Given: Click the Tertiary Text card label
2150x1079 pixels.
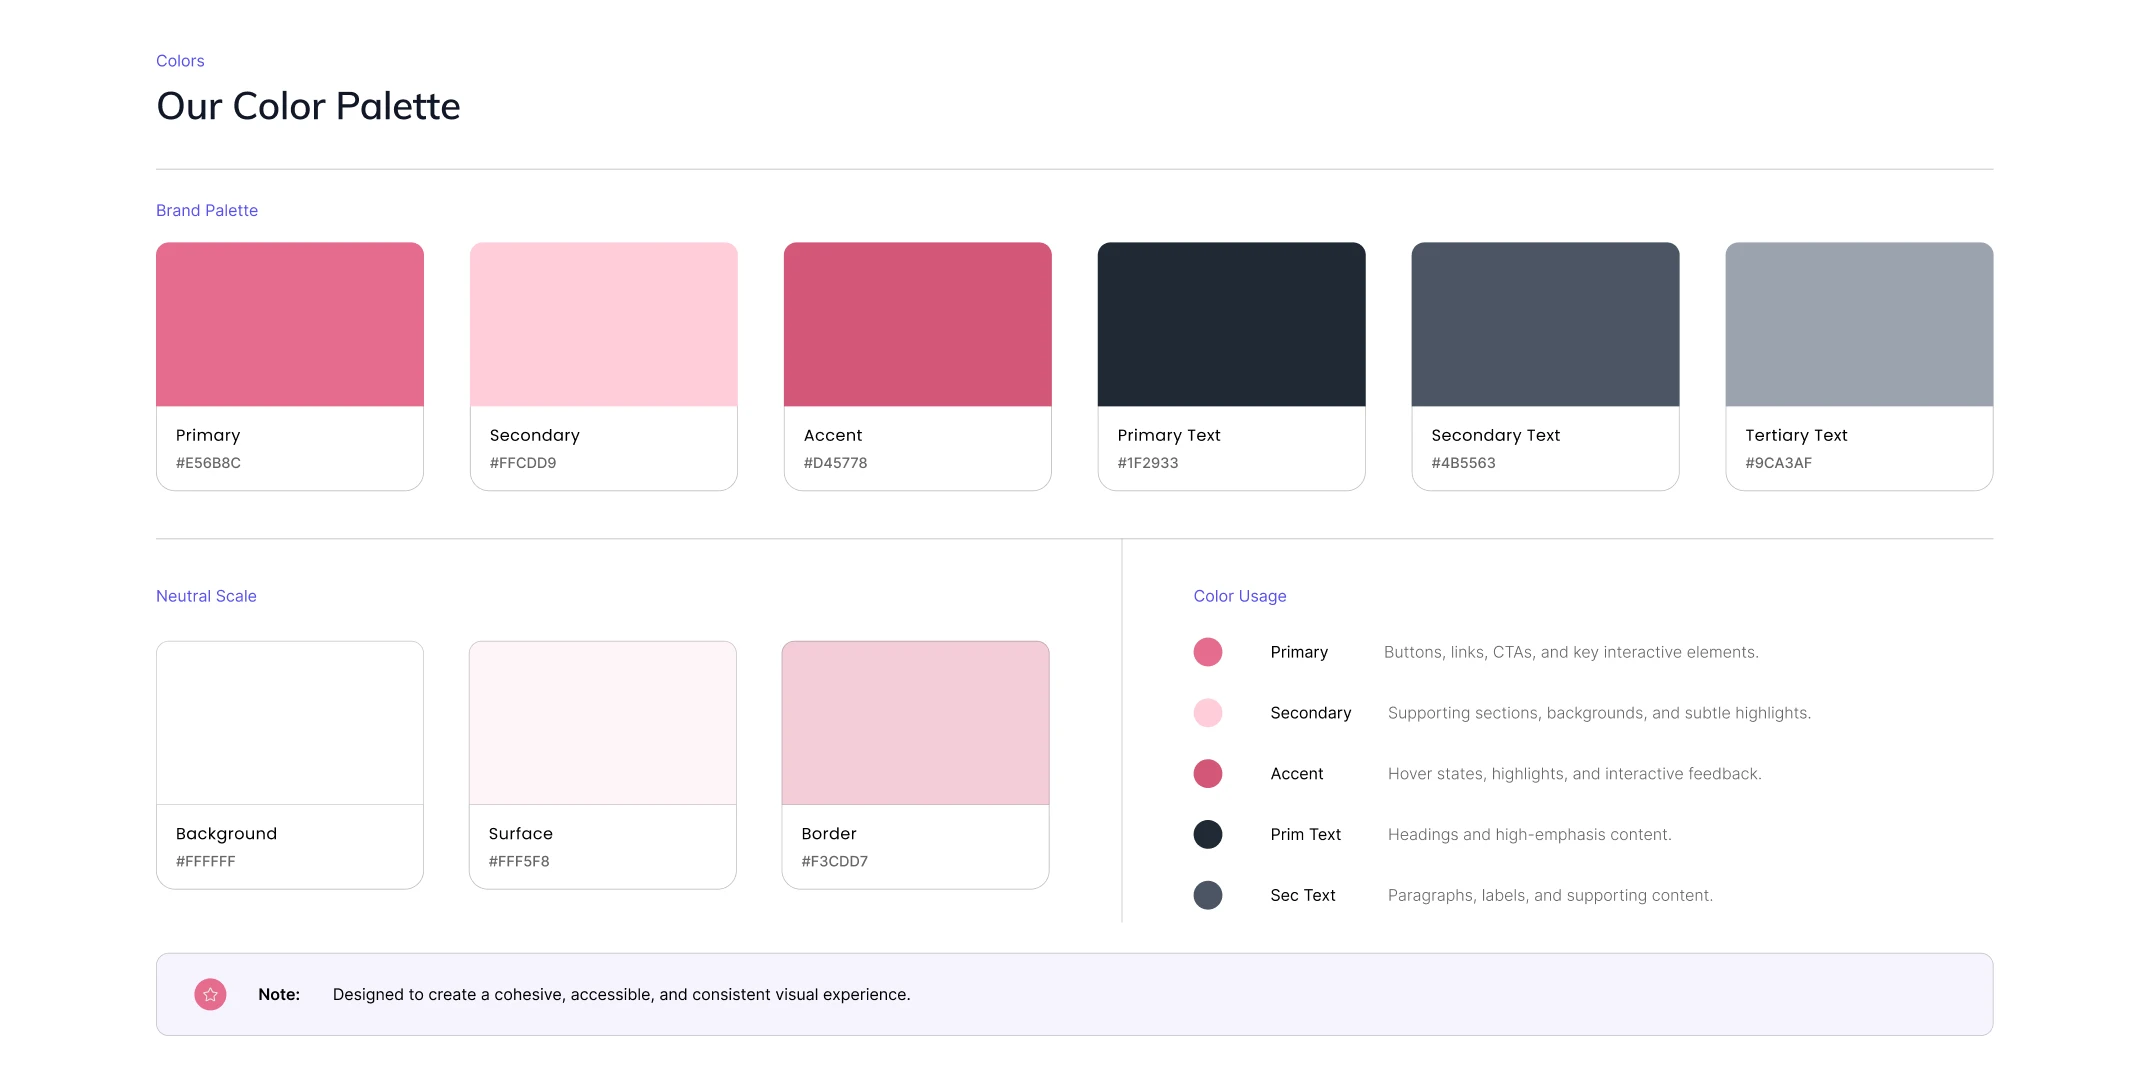Looking at the screenshot, I should pos(1796,435).
